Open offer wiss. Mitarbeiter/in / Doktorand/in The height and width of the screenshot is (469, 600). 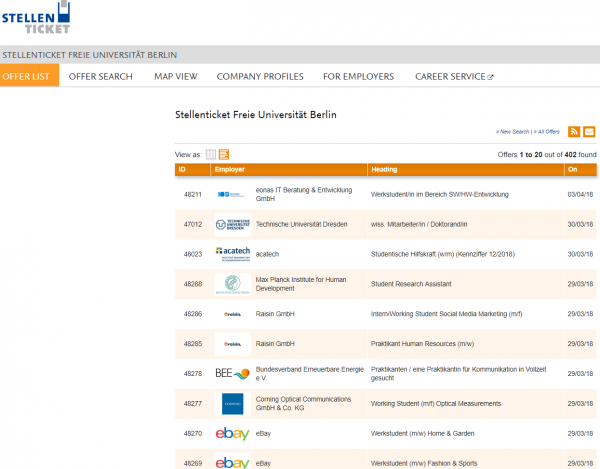(419, 225)
